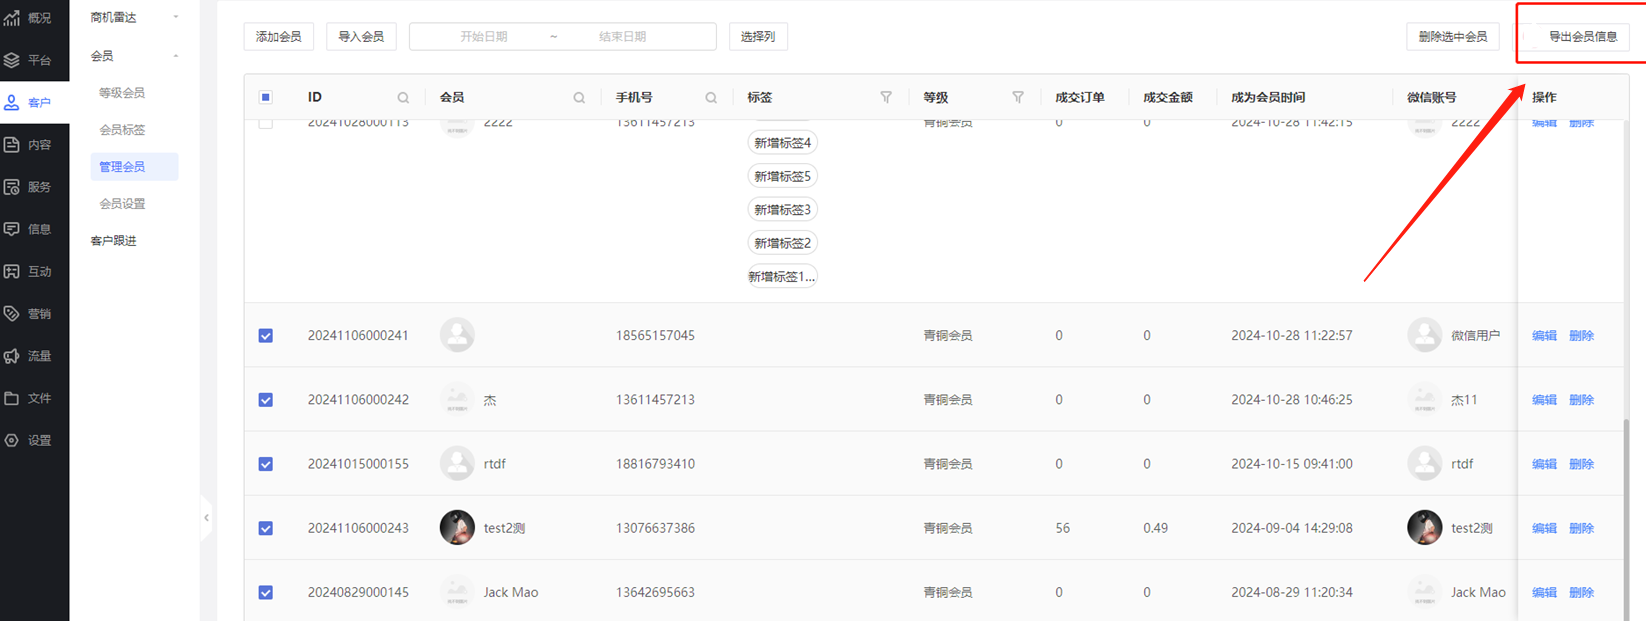This screenshot has width=1646, height=623.
Task: Uncheck the row for member rtdf
Action: (x=266, y=464)
